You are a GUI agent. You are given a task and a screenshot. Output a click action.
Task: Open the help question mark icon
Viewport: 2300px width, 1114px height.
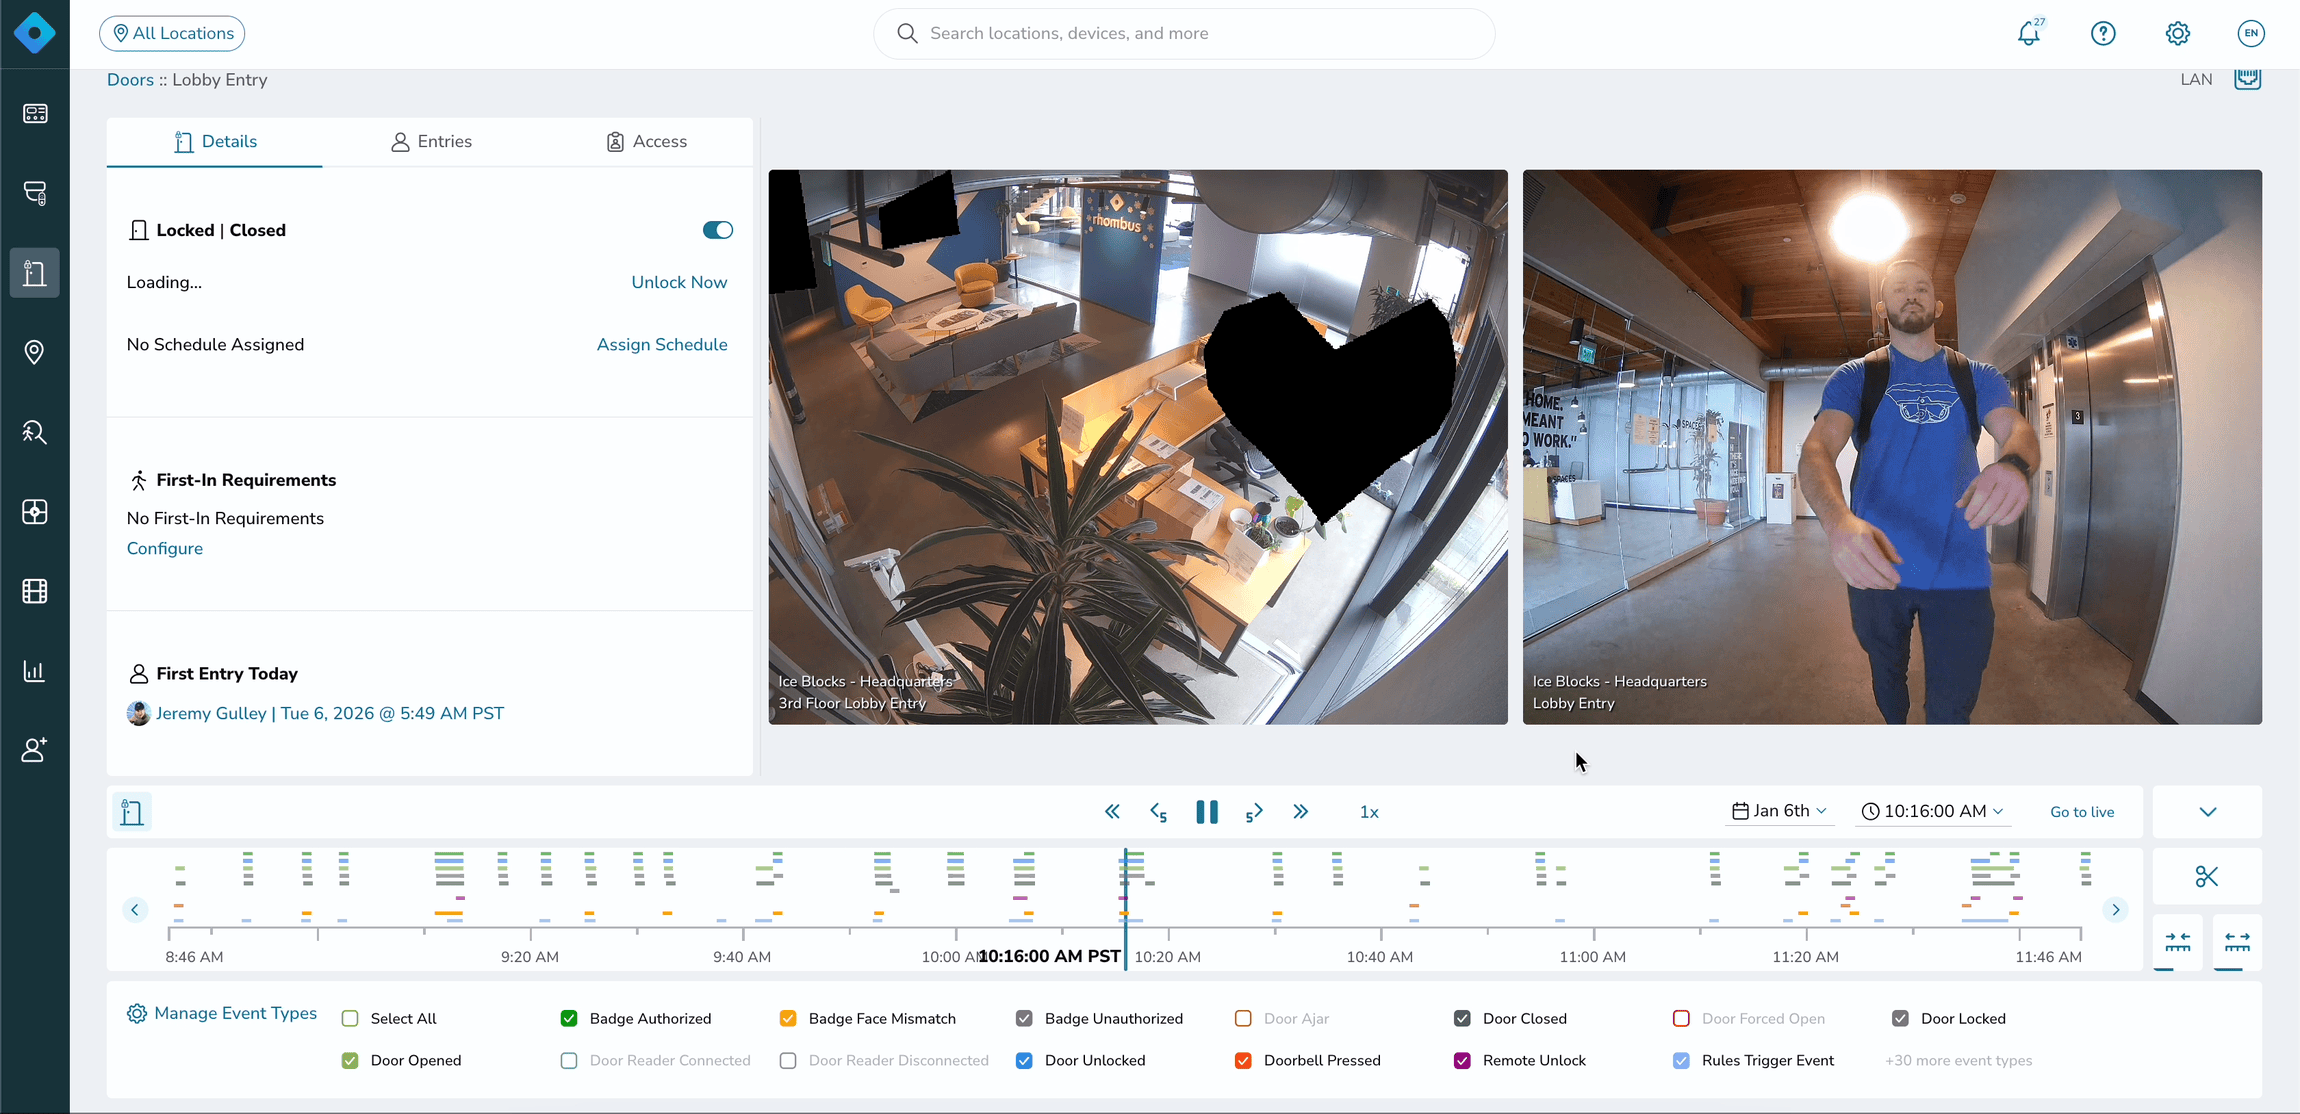[x=2103, y=33]
